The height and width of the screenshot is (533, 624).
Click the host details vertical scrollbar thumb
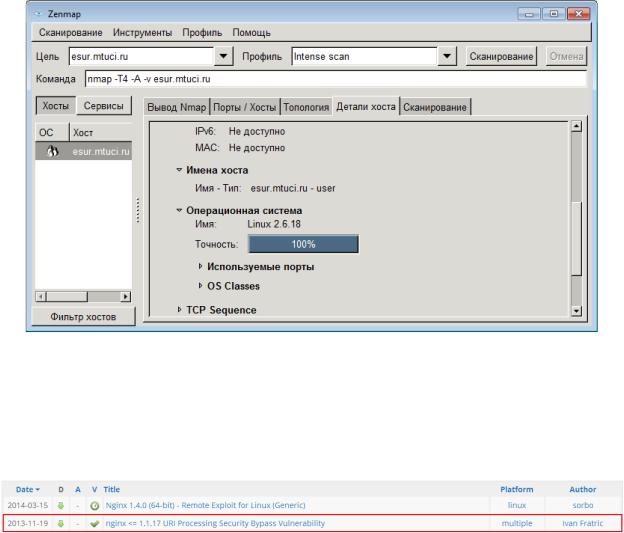(576, 238)
